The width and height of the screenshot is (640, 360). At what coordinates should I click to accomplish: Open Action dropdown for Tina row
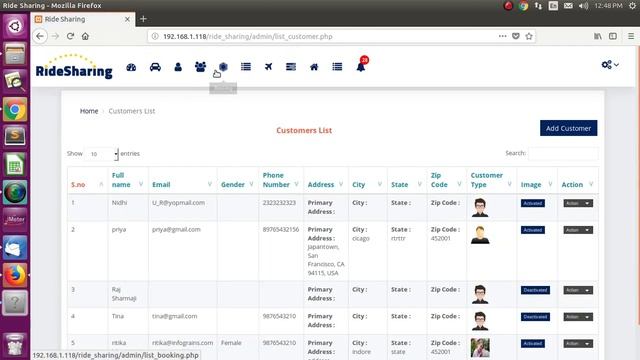point(578,317)
